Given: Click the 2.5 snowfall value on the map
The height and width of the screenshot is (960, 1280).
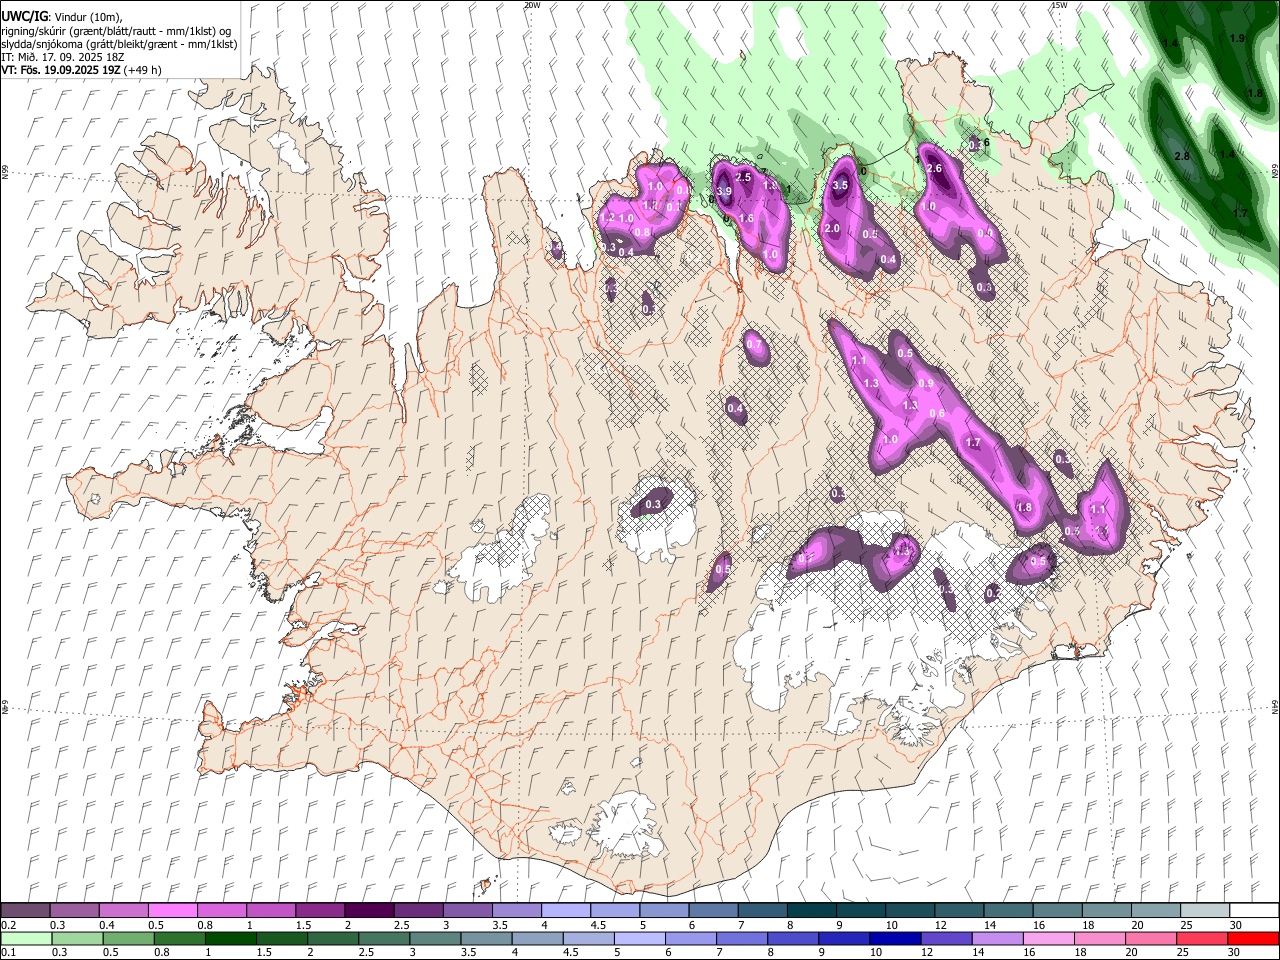Looking at the screenshot, I should pyautogui.click(x=743, y=177).
